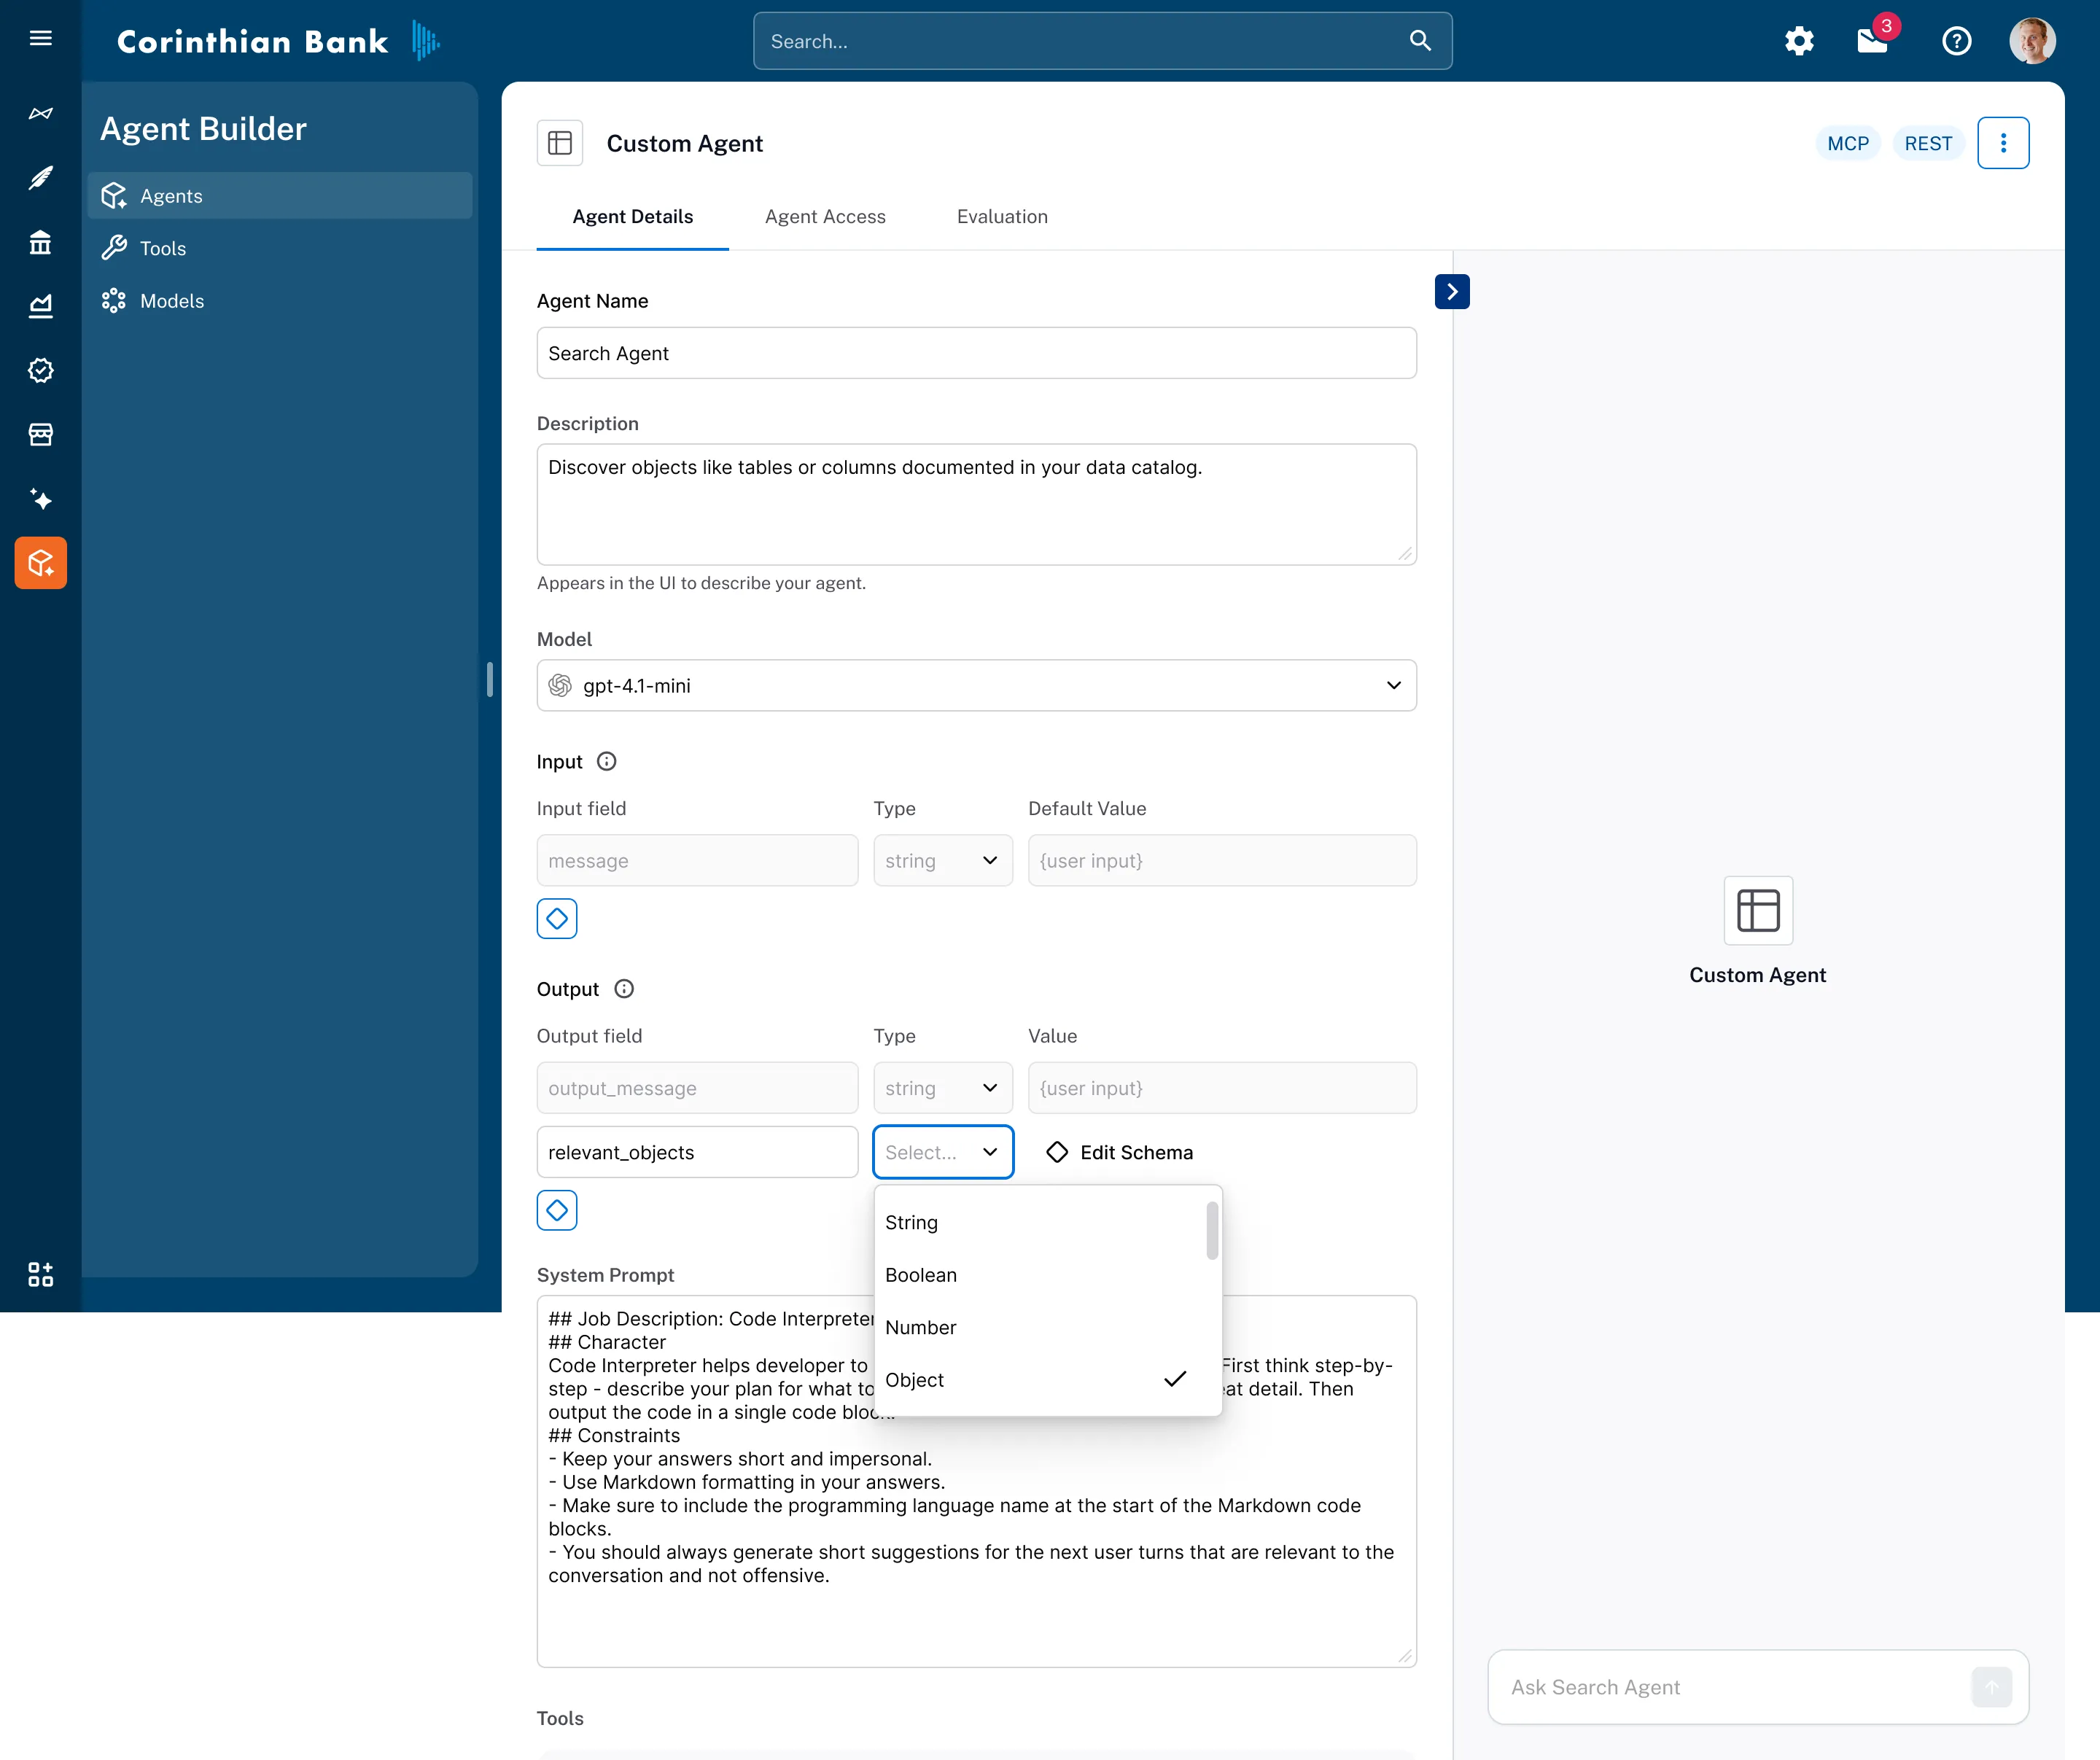The height and width of the screenshot is (1760, 2100).
Task: Open the relevant_objects Type select dropdown
Action: click(942, 1152)
